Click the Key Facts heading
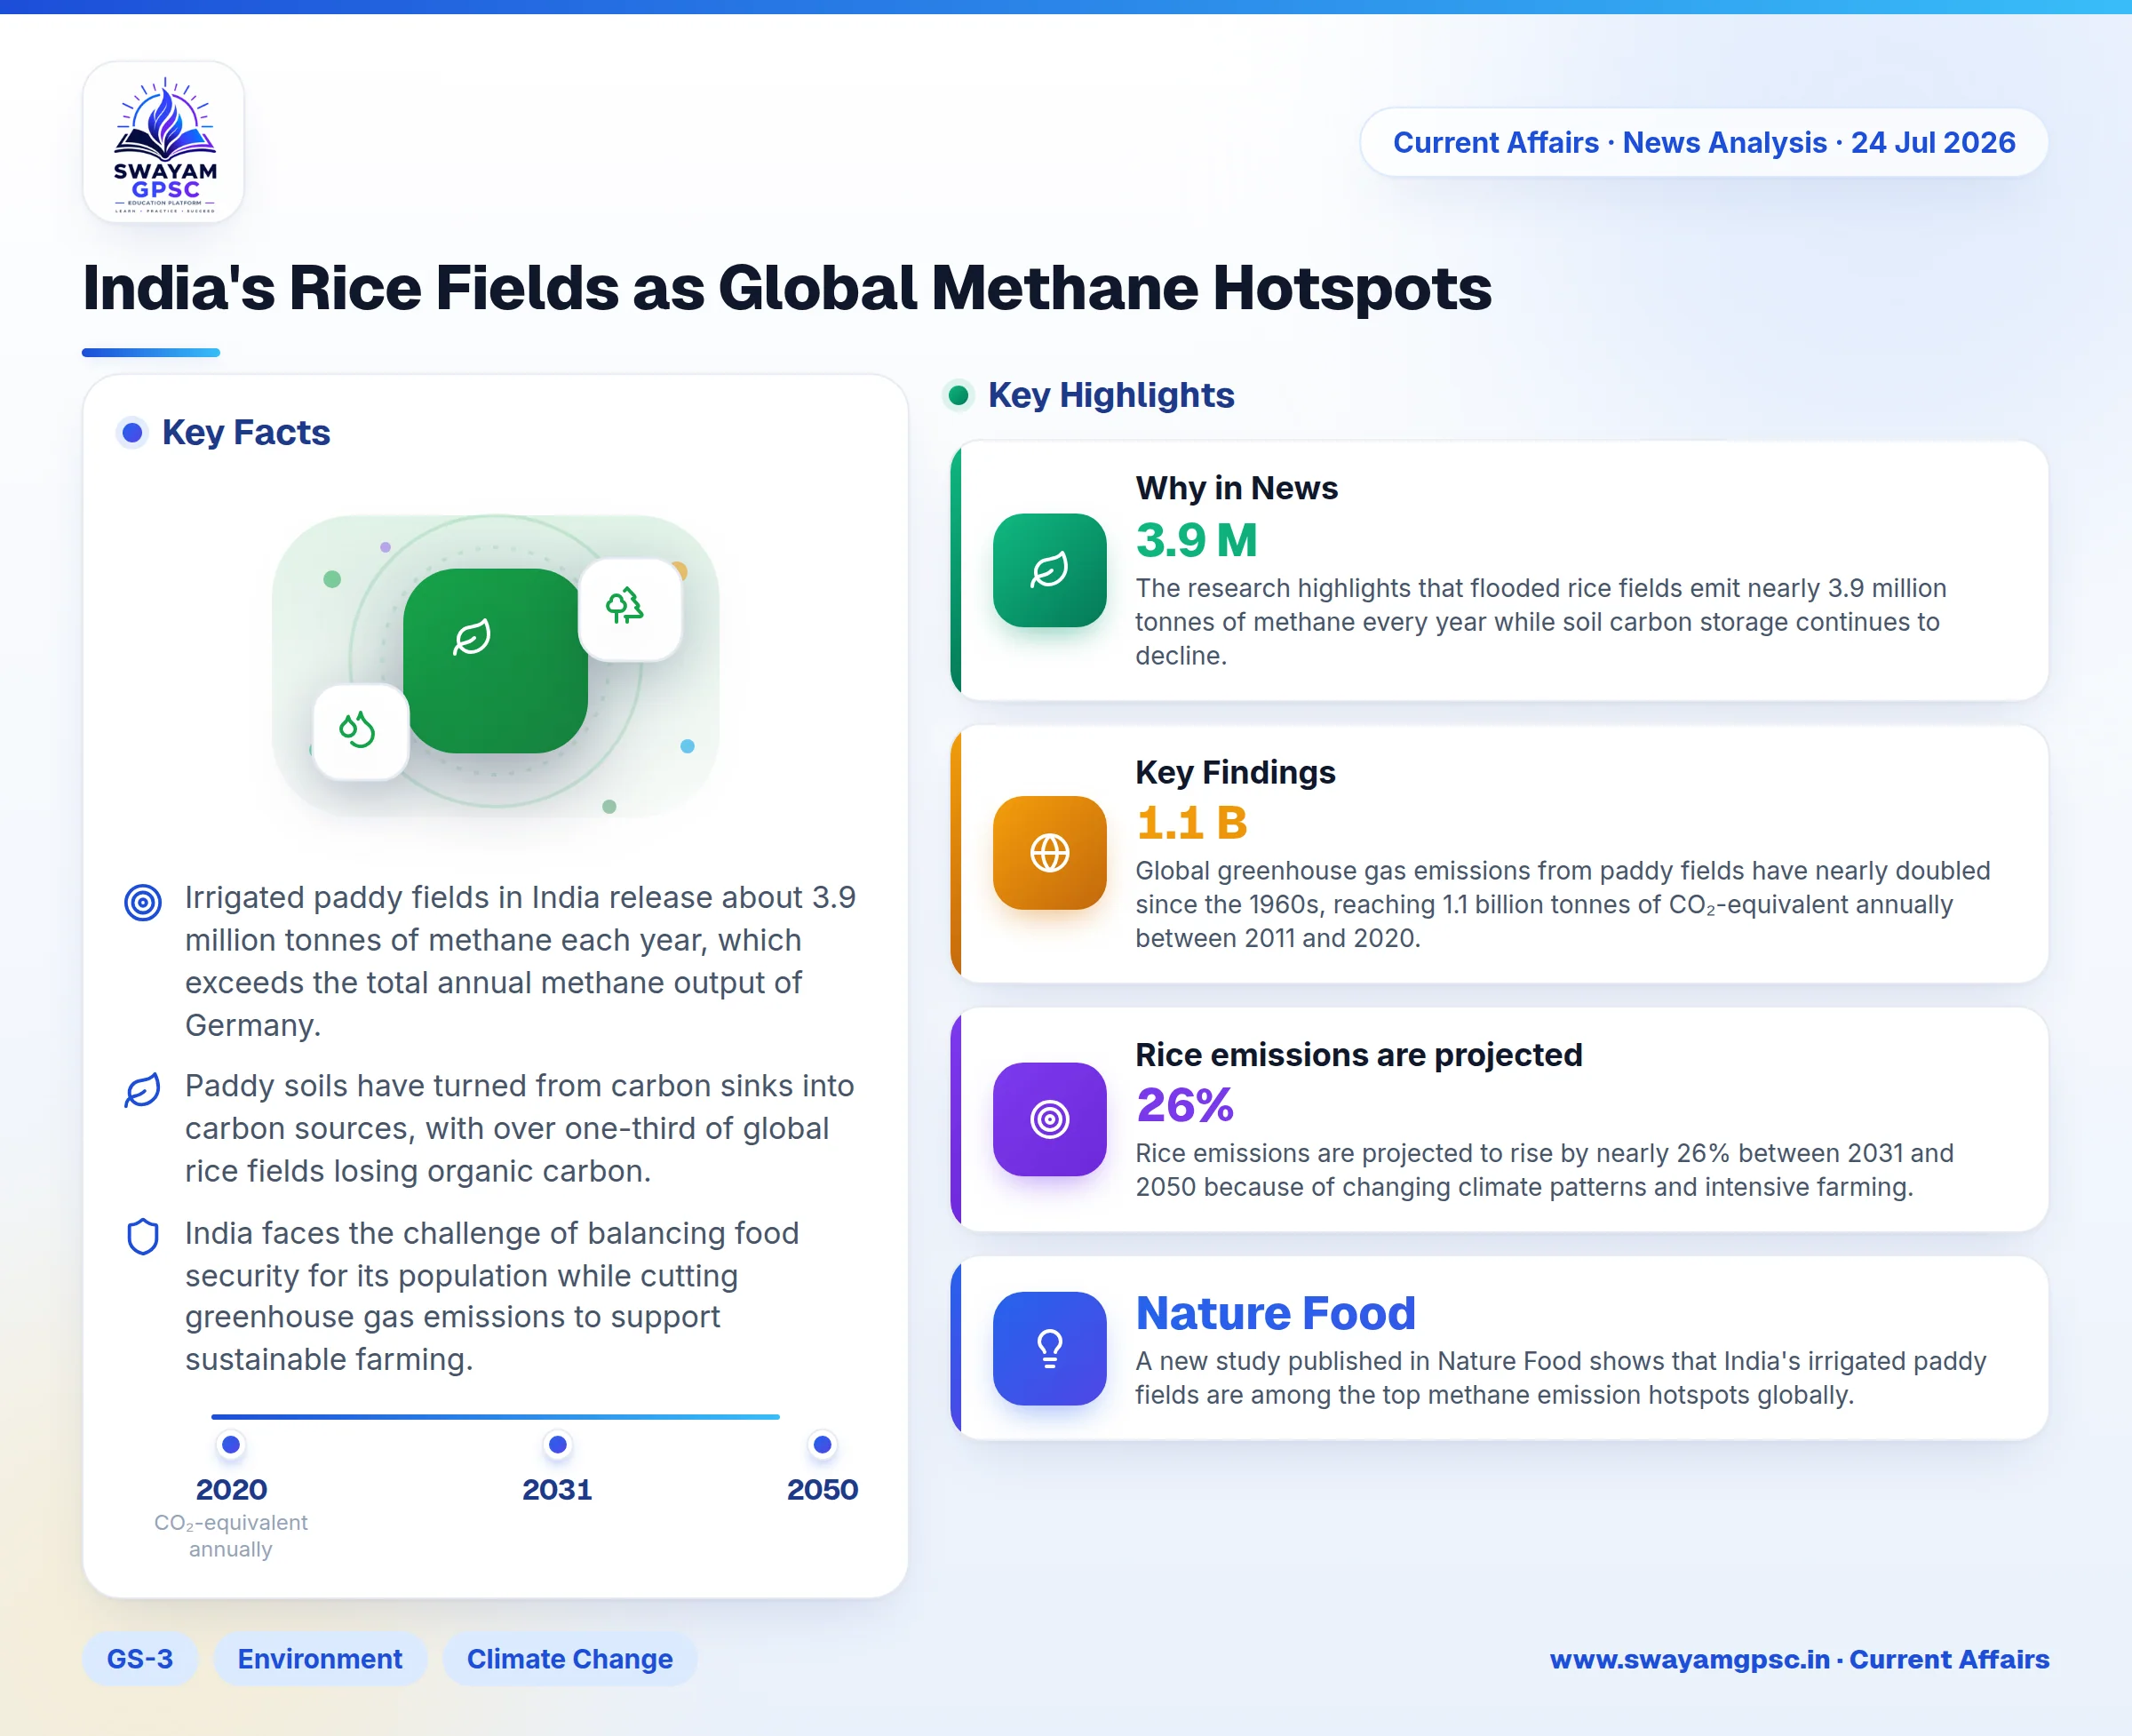 246,433
